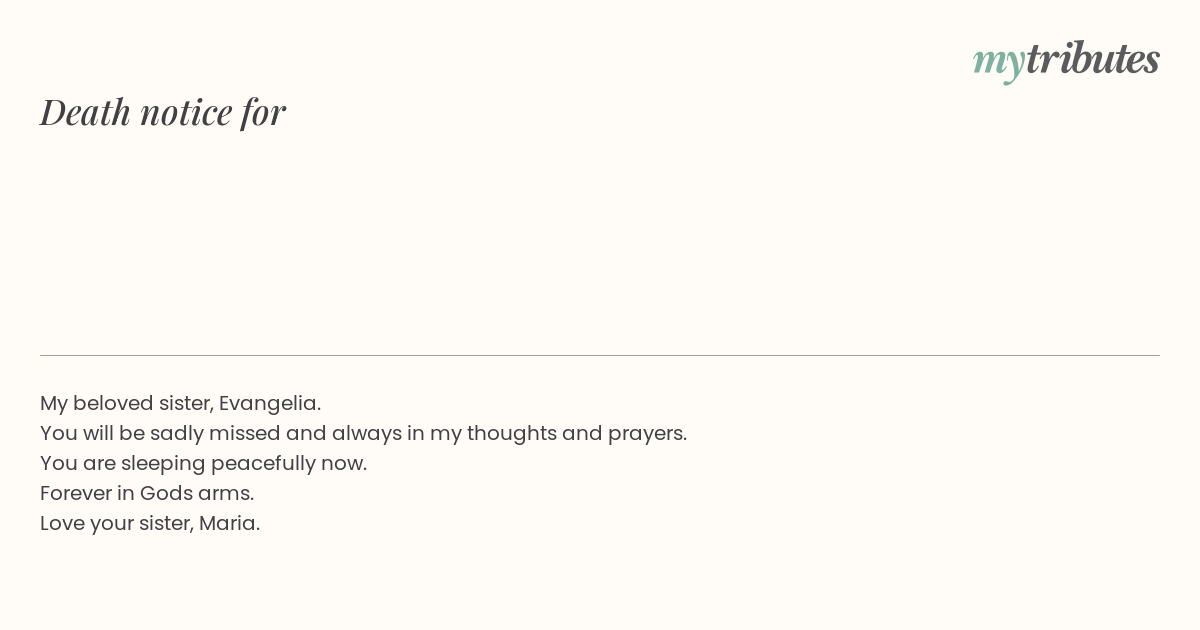1200x630 pixels.
Task: Click the word "for" in the heading
Action: point(263,112)
